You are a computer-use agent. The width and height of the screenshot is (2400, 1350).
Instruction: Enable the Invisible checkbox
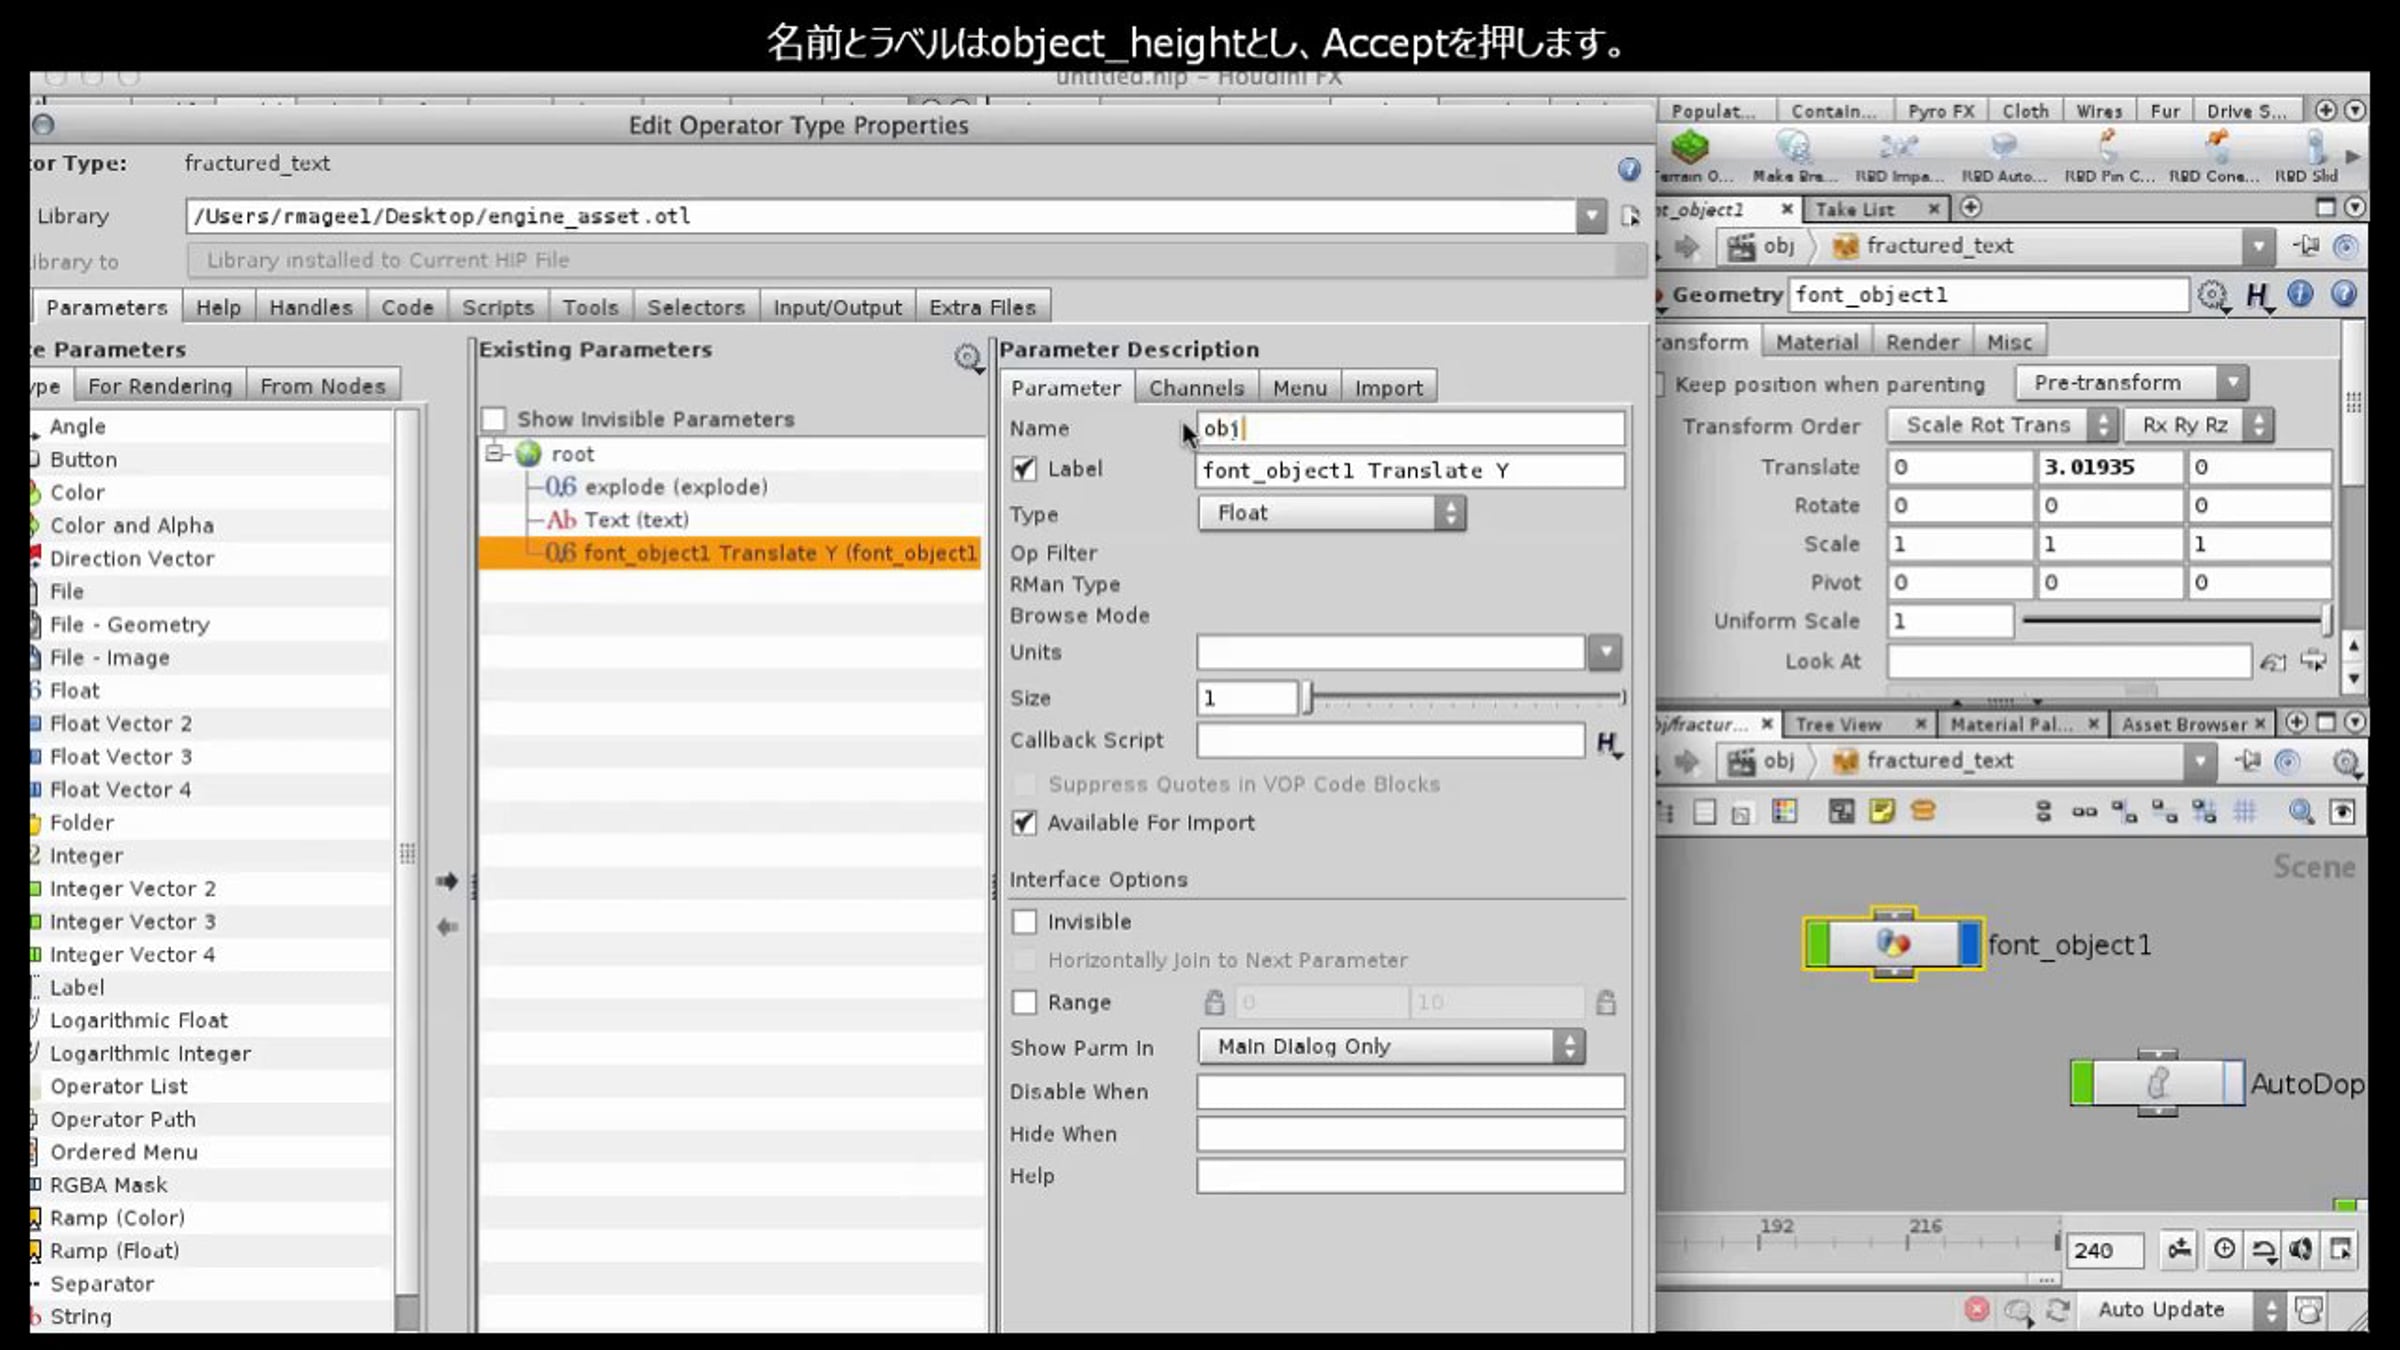(1024, 922)
